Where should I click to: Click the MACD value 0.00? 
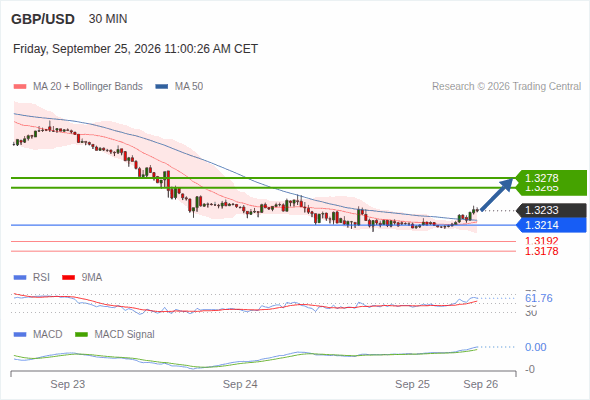(x=535, y=347)
